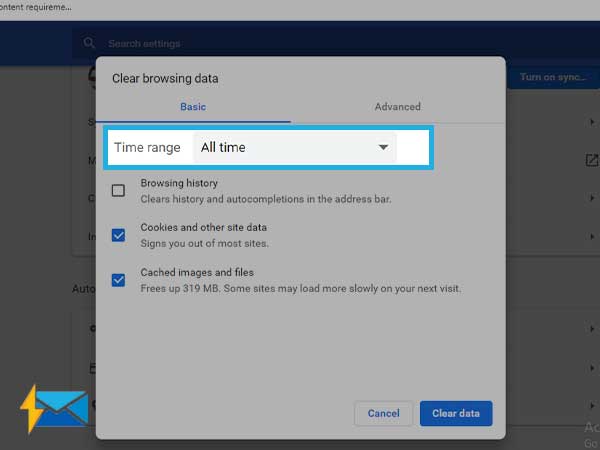Screen dimensions: 600x450
Task: Click the Browsing history label text
Action: point(179,183)
